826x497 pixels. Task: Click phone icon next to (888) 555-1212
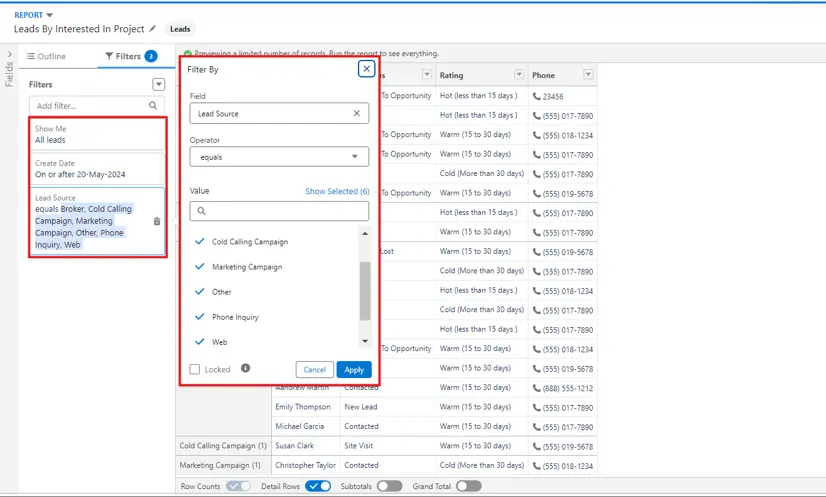tap(536, 388)
